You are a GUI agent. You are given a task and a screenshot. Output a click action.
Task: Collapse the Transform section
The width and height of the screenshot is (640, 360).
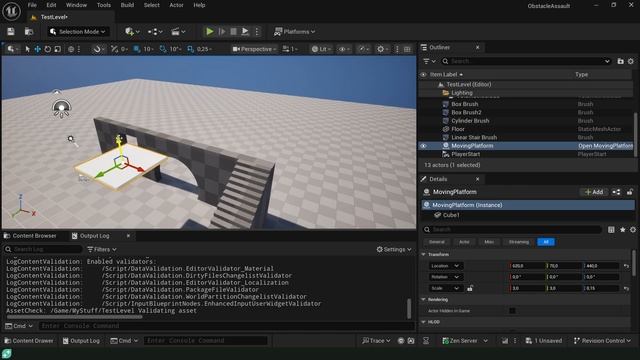click(x=424, y=254)
